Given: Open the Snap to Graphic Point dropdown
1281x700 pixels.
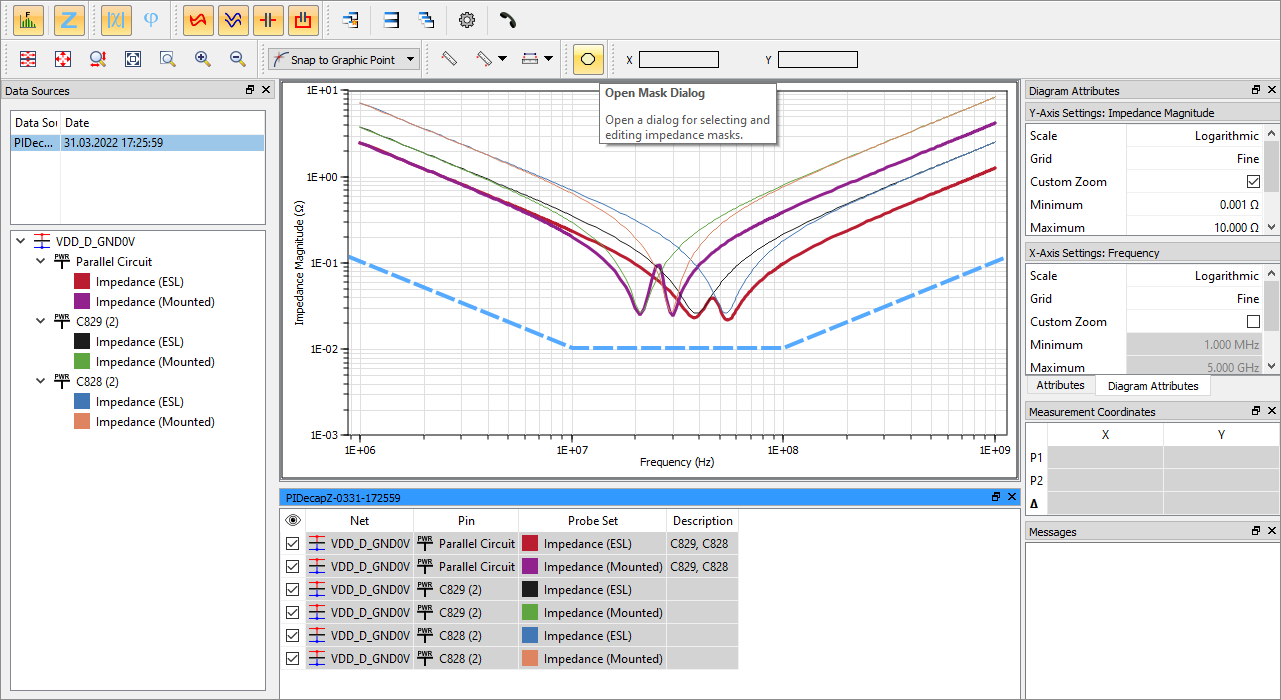Looking at the screenshot, I should coord(411,60).
